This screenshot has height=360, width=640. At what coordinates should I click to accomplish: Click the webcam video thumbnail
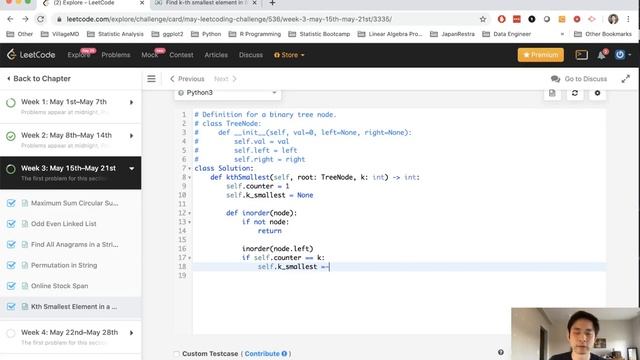point(575,334)
